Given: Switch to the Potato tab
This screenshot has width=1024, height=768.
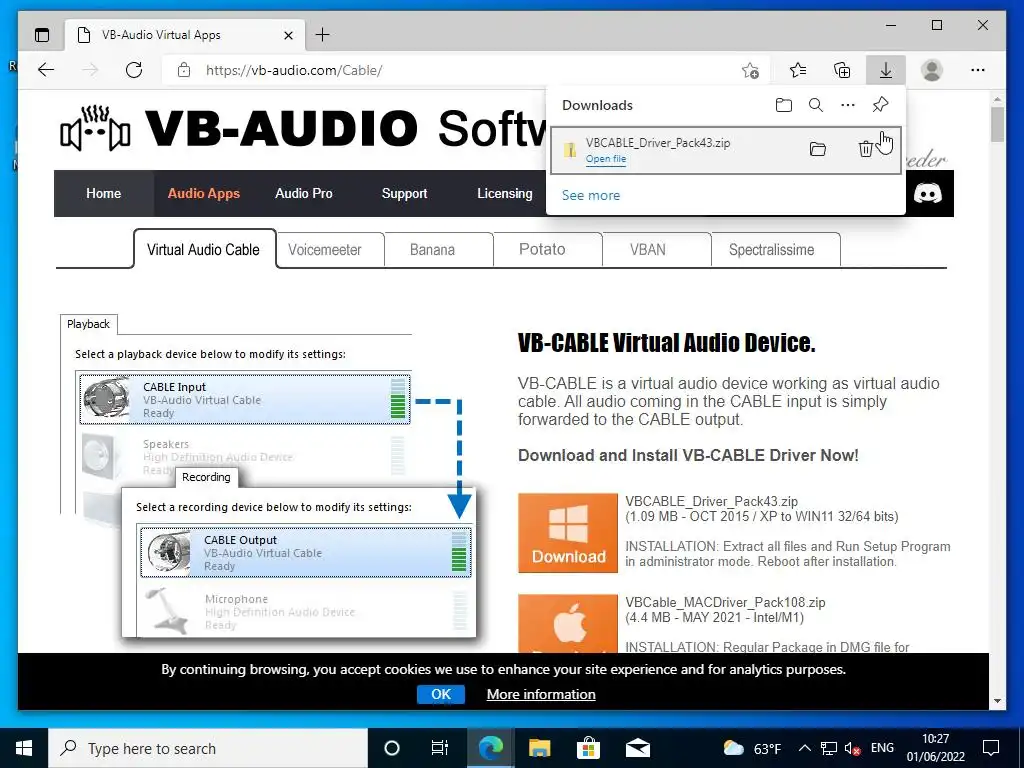Looking at the screenshot, I should pyautogui.click(x=548, y=249).
